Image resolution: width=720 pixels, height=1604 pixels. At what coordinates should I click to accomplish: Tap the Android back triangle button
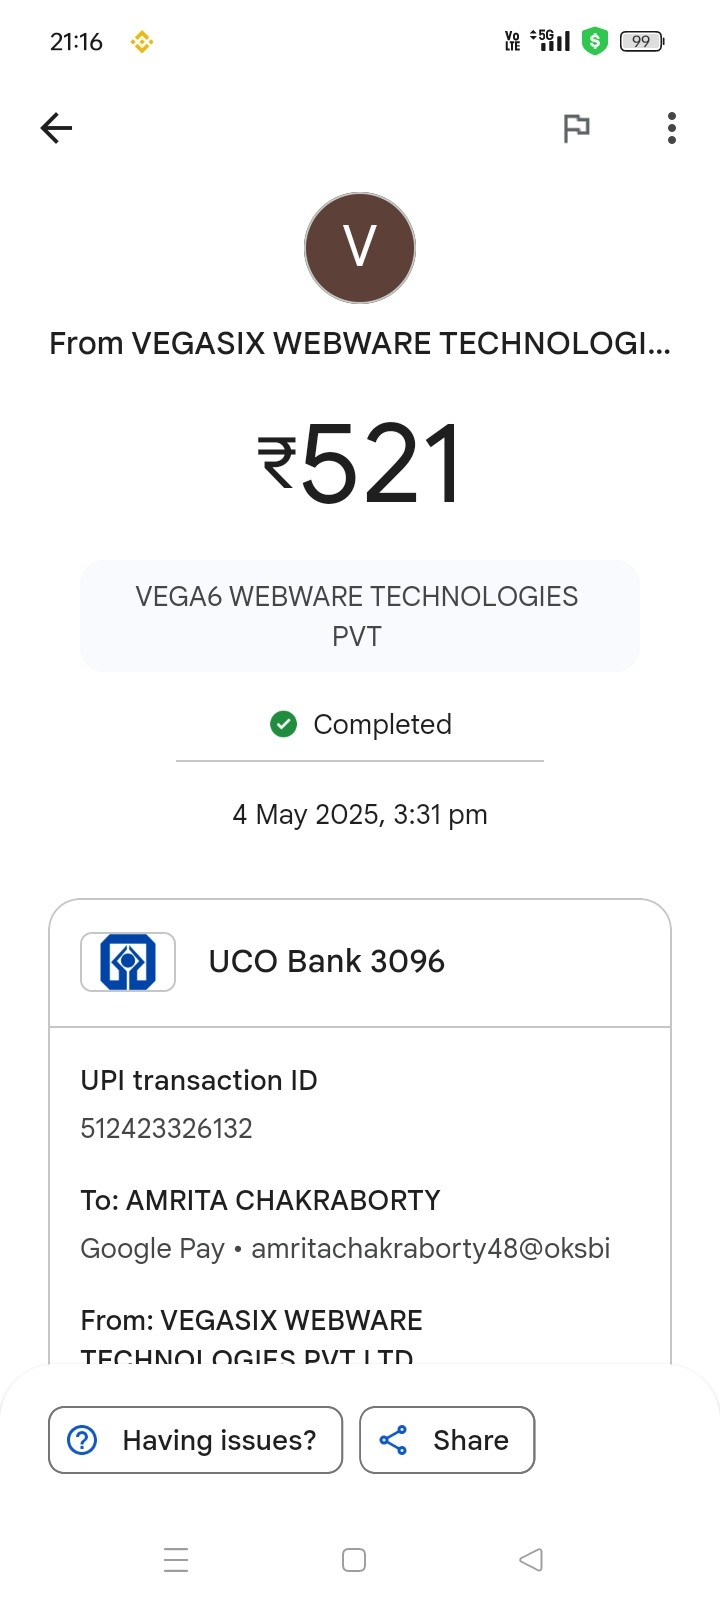coord(531,1560)
